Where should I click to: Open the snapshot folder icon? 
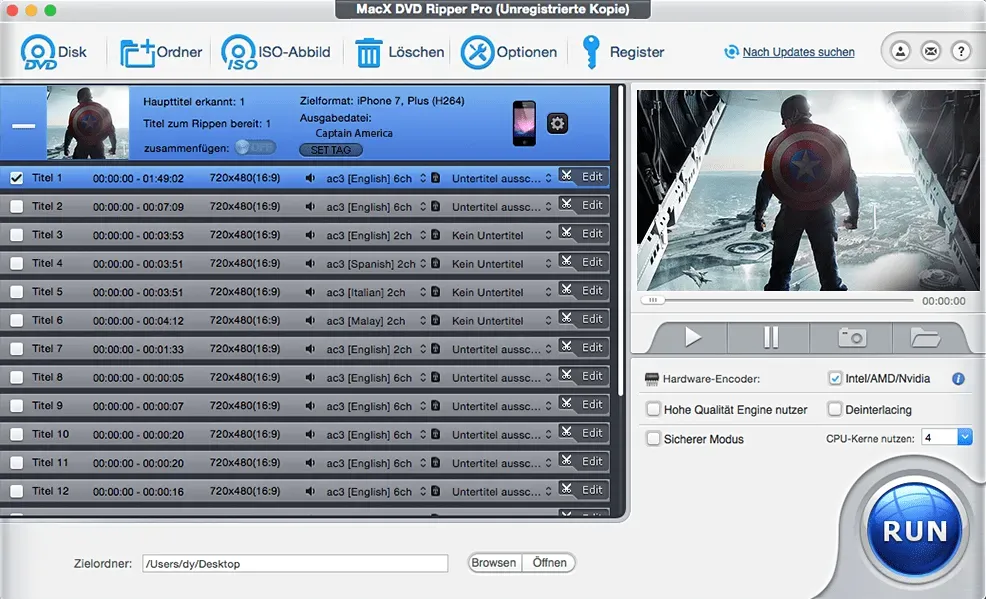[925, 338]
